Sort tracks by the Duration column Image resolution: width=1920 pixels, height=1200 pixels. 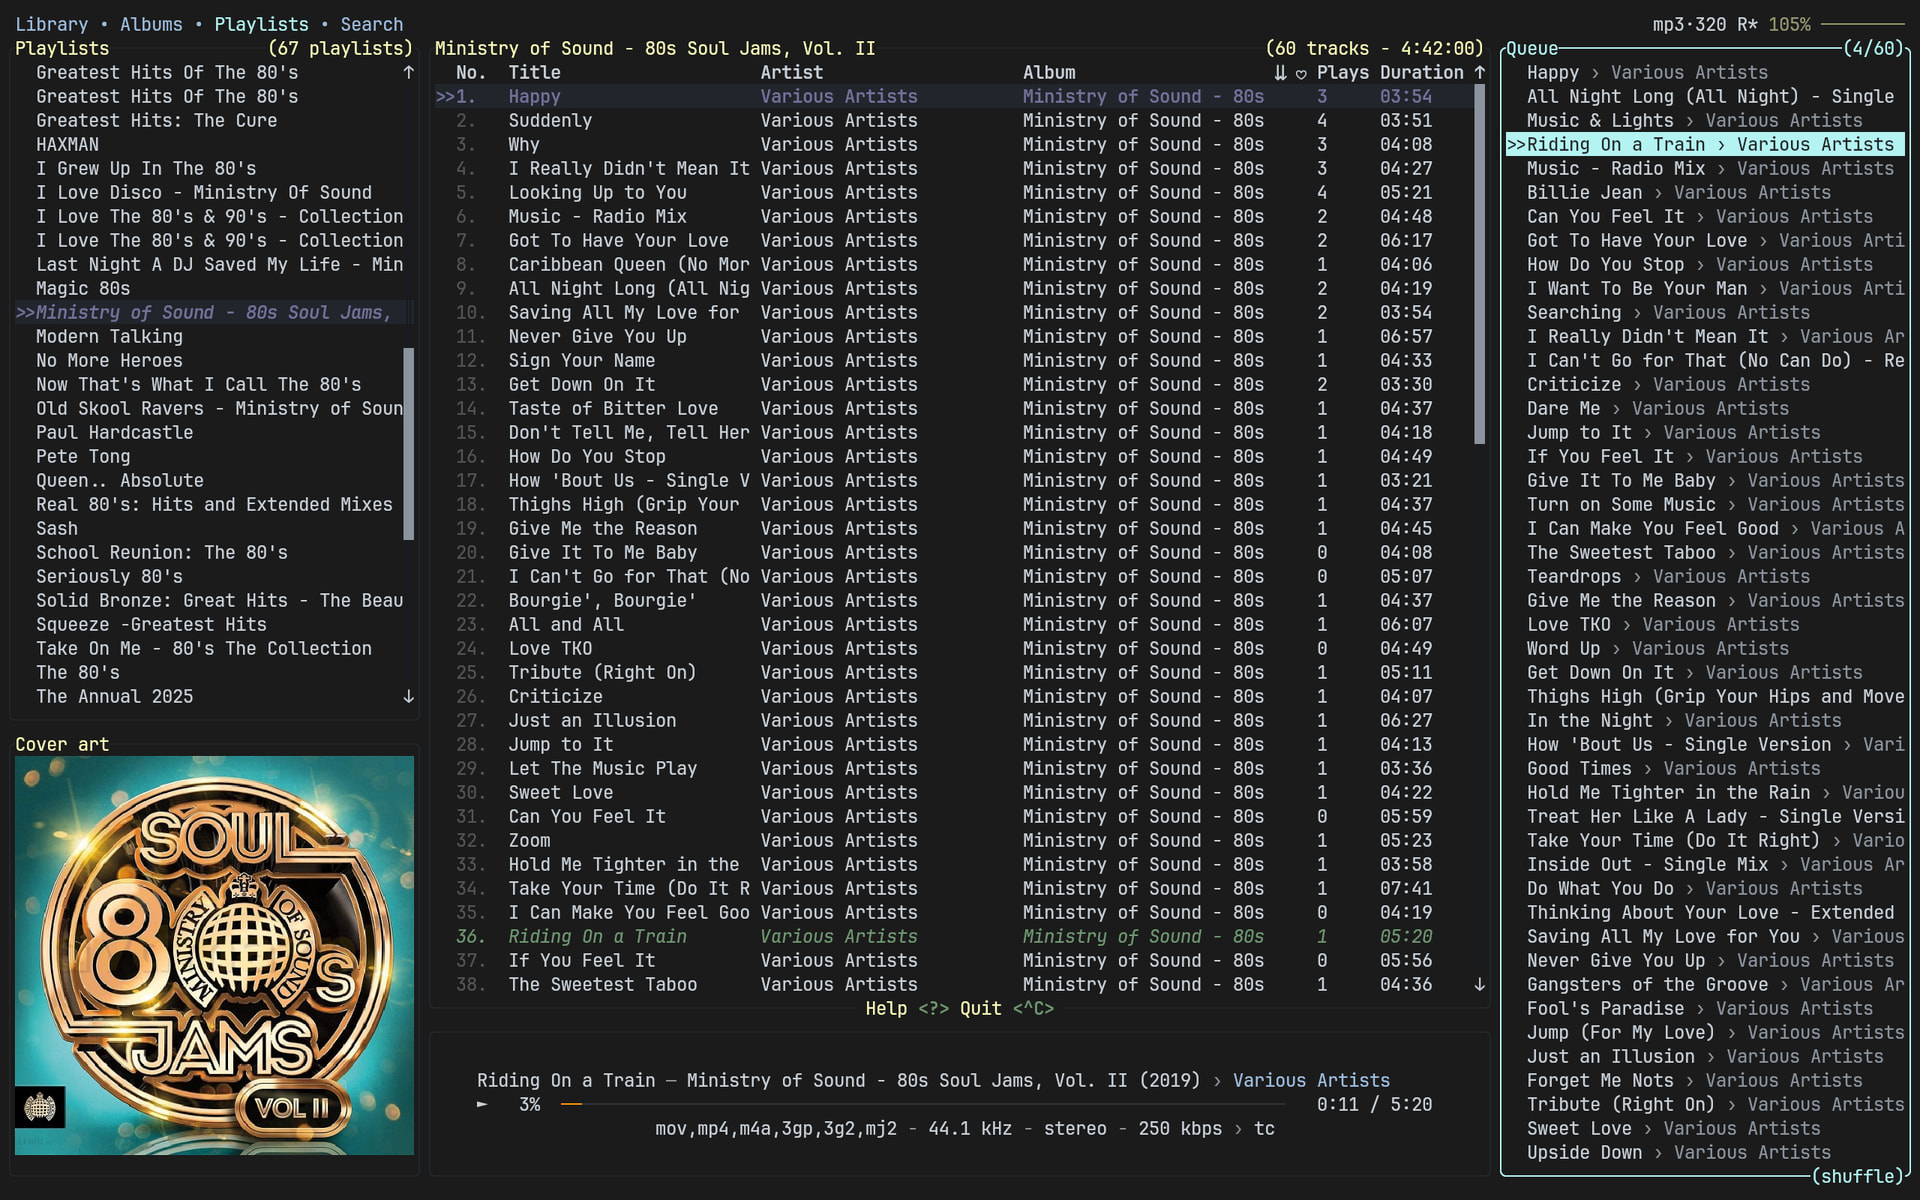coord(1421,73)
